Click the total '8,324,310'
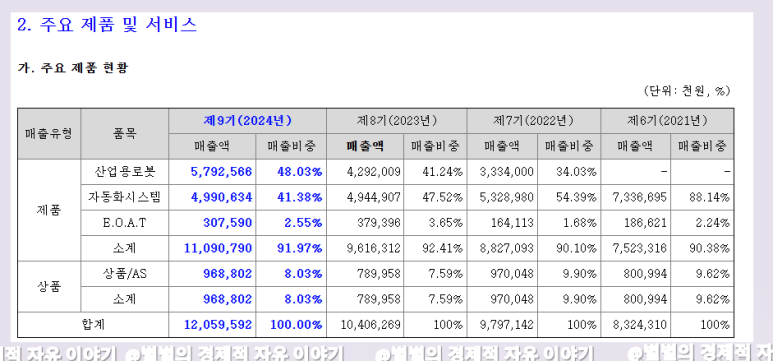The image size is (773, 361). pyautogui.click(x=640, y=325)
